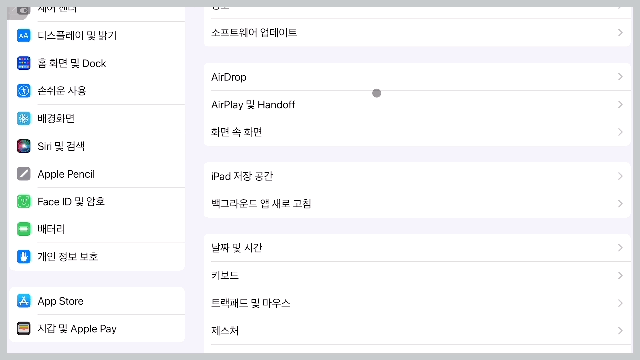The image size is (640, 360).
Task: Open 제스처 settings row
Action: coord(418,331)
